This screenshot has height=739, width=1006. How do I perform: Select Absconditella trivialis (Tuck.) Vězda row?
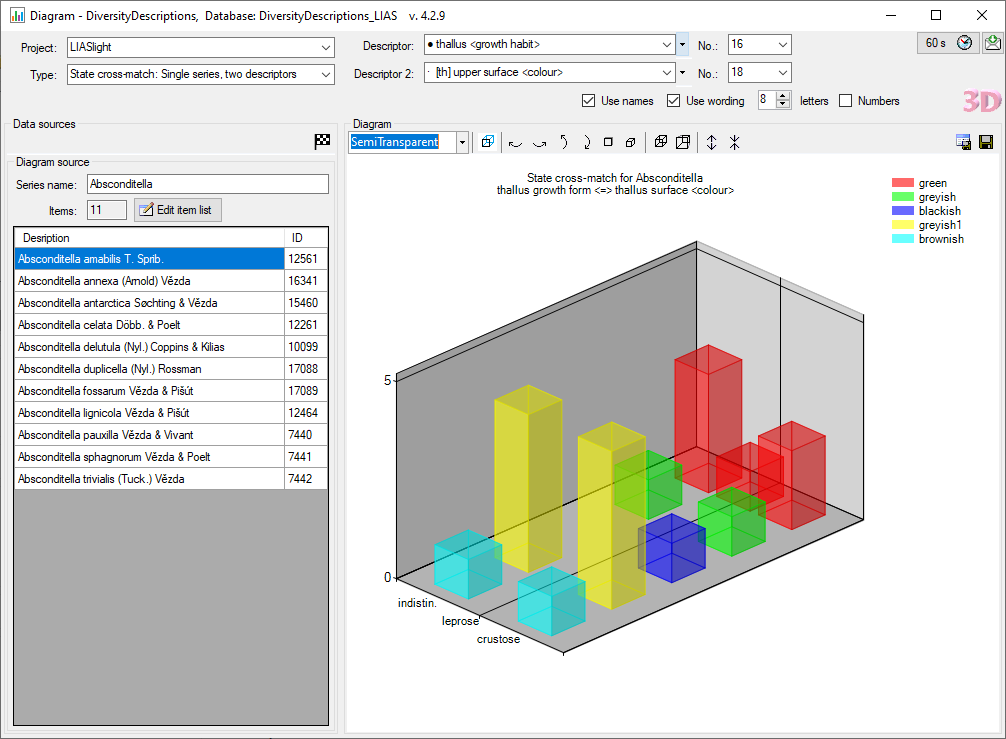pos(149,479)
